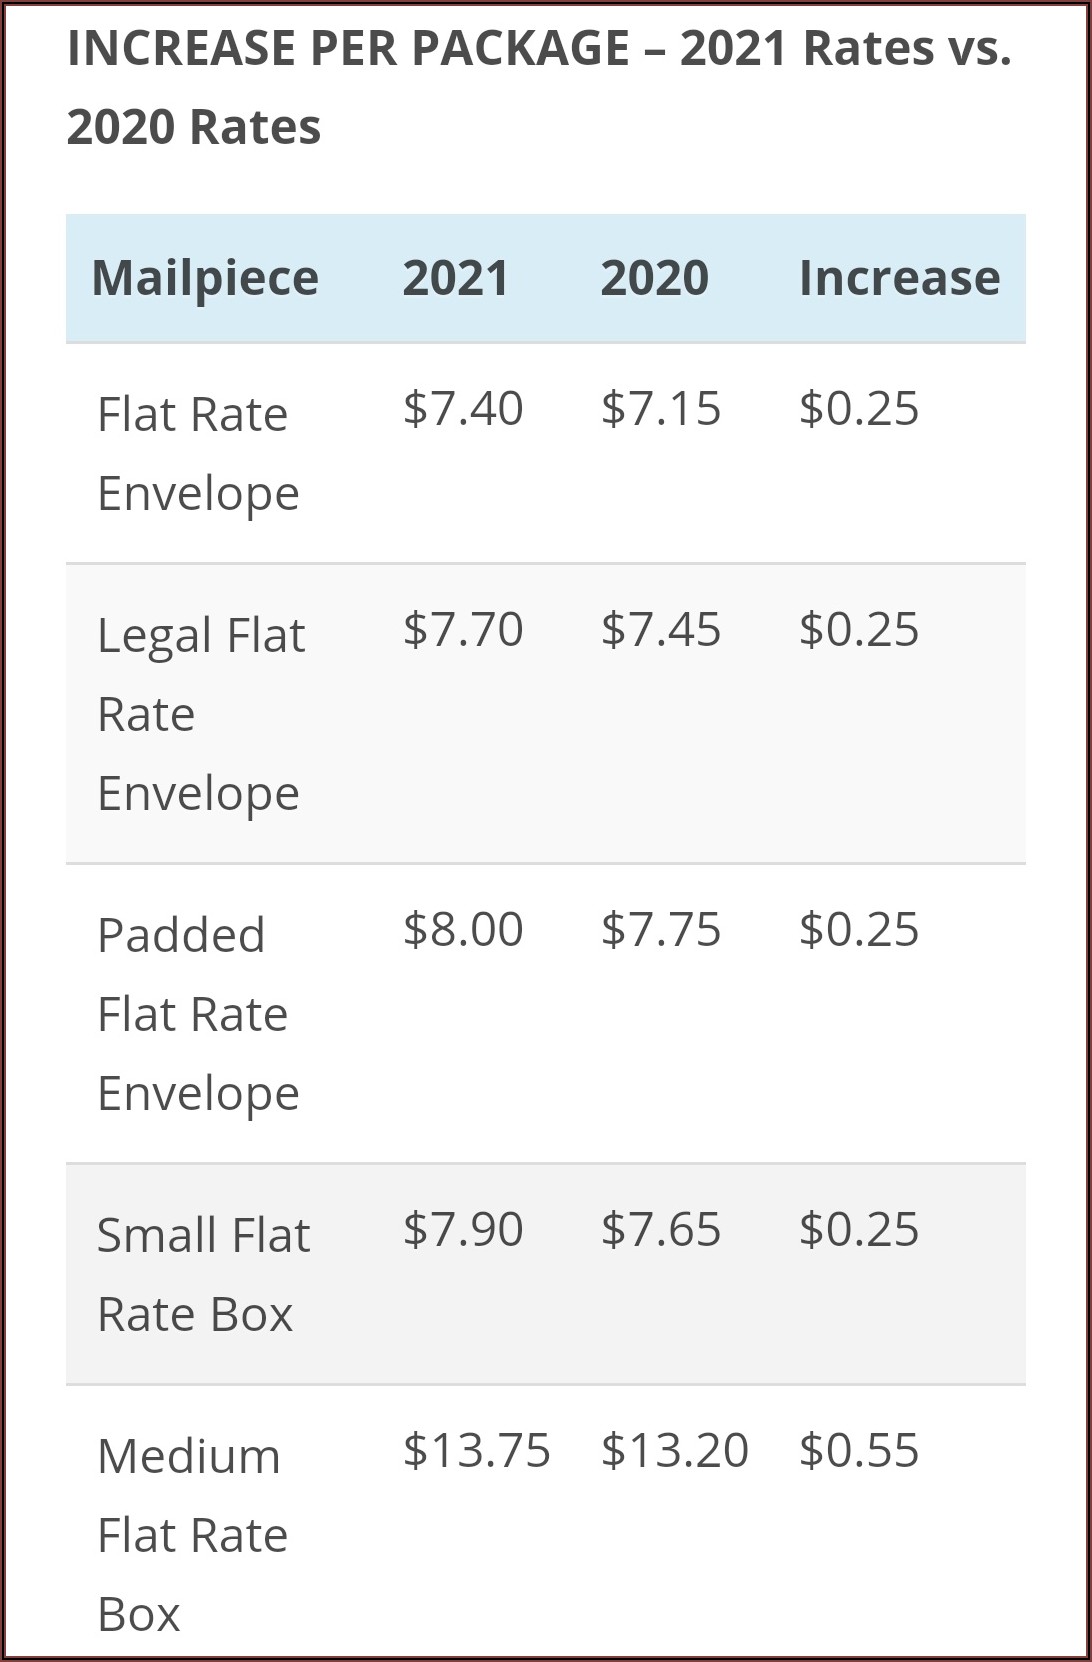Viewport: 1092px width, 1662px height.
Task: Click the Increase column header
Action: tap(899, 278)
